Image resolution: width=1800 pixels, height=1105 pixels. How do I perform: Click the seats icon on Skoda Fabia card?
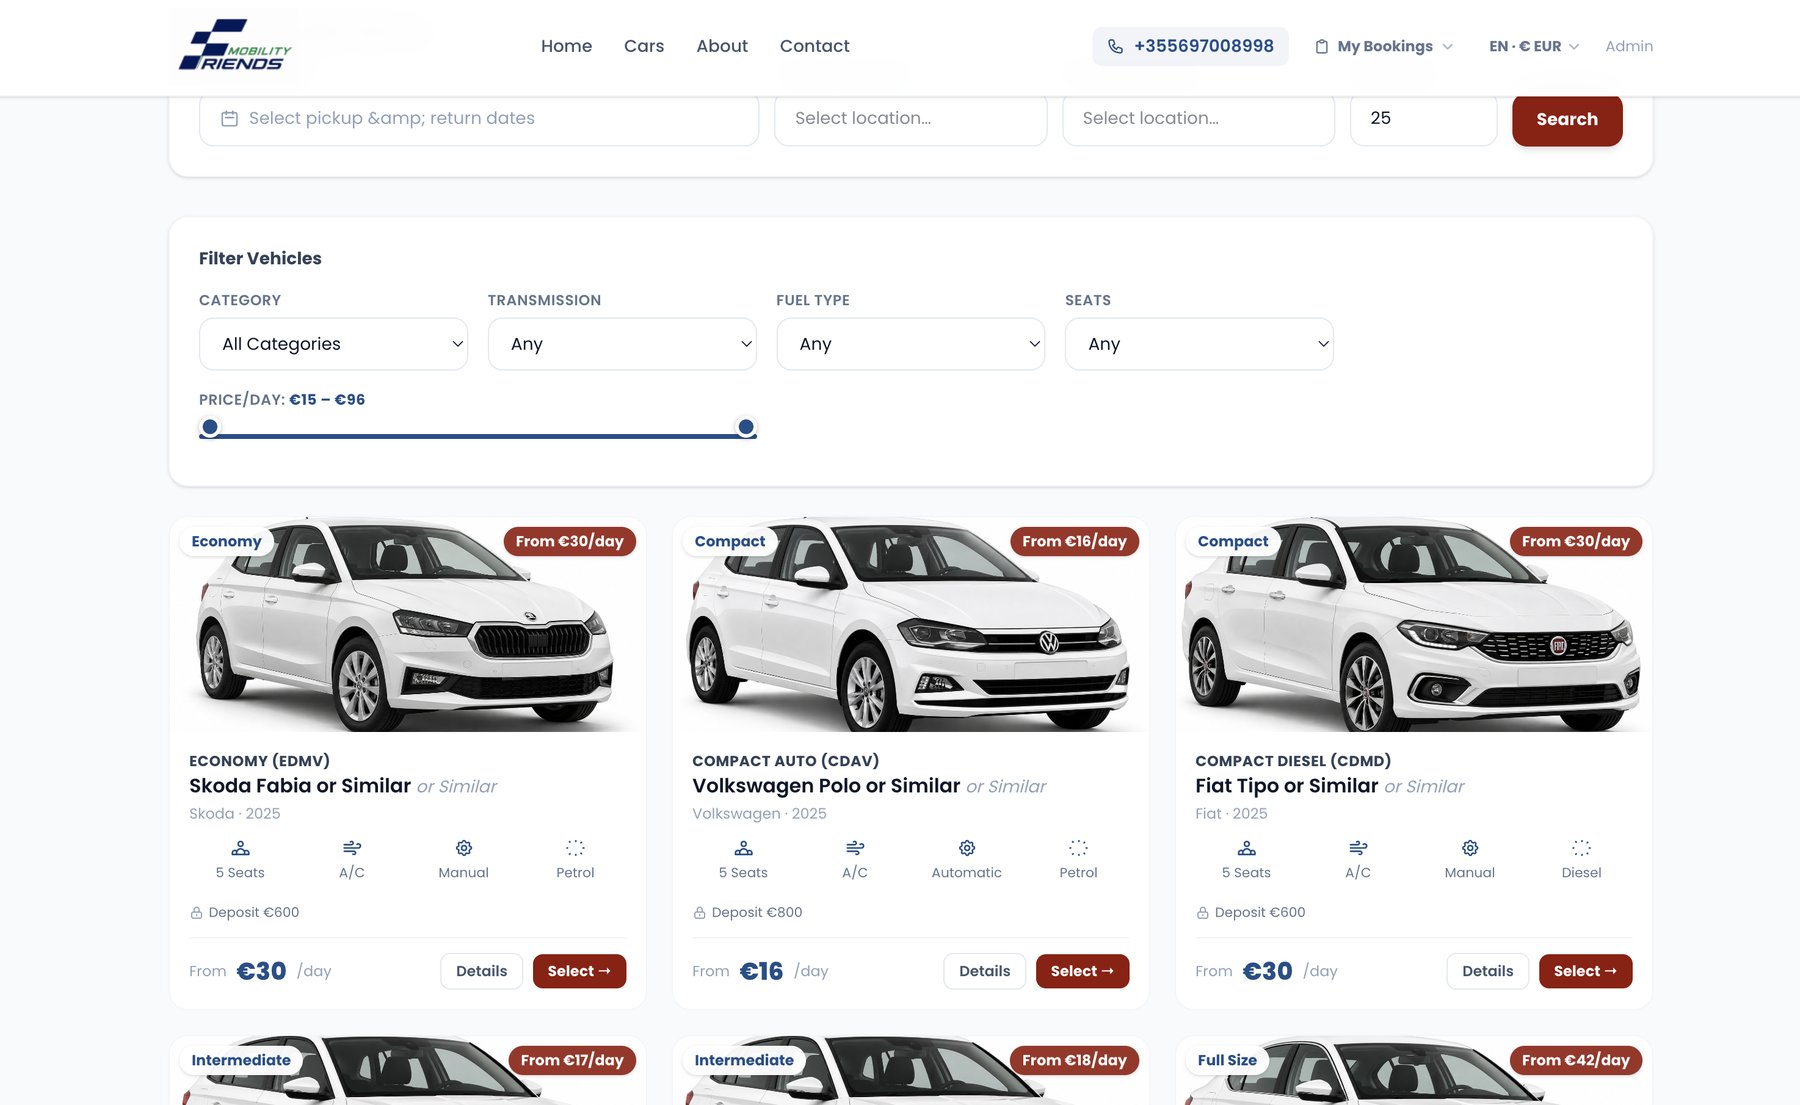[240, 848]
